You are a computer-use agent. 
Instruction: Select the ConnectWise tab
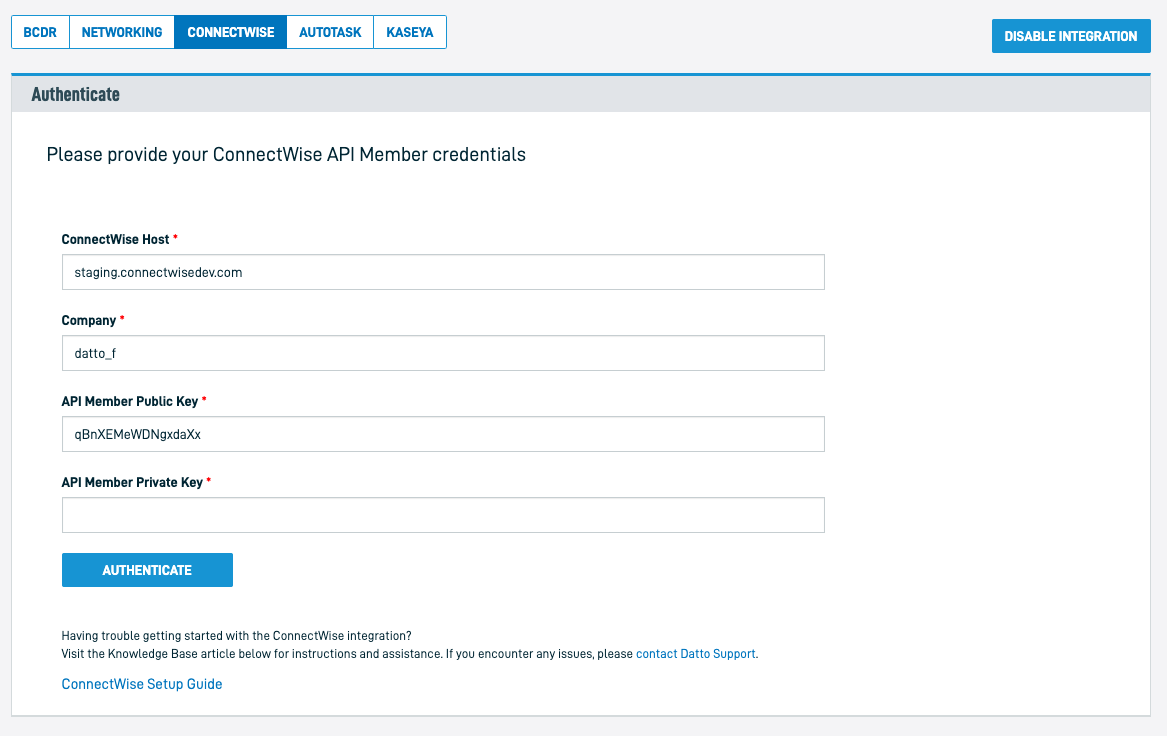[231, 32]
